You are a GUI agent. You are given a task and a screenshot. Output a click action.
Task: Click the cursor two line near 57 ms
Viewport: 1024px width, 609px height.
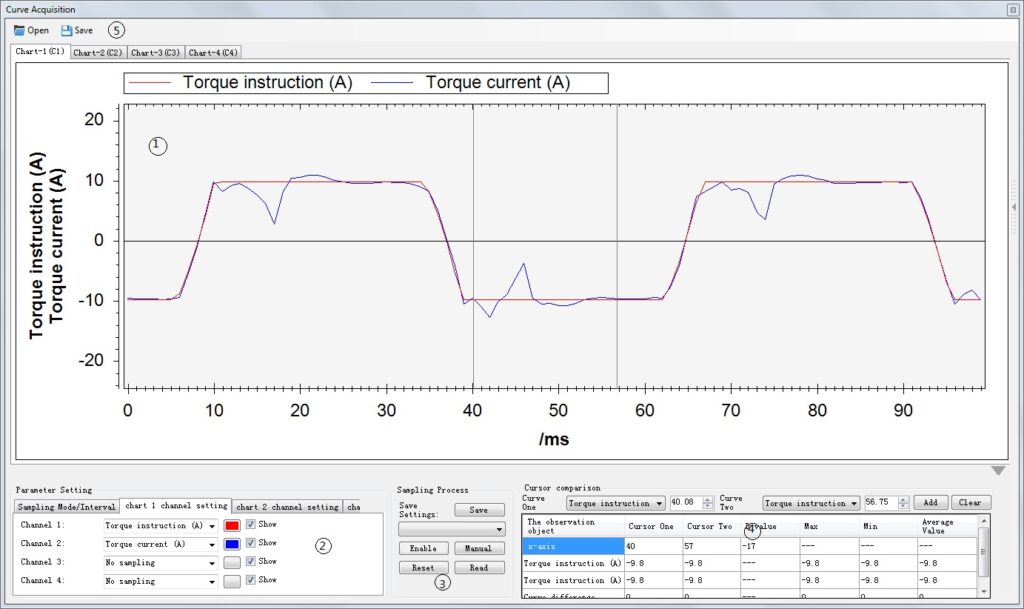click(617, 246)
